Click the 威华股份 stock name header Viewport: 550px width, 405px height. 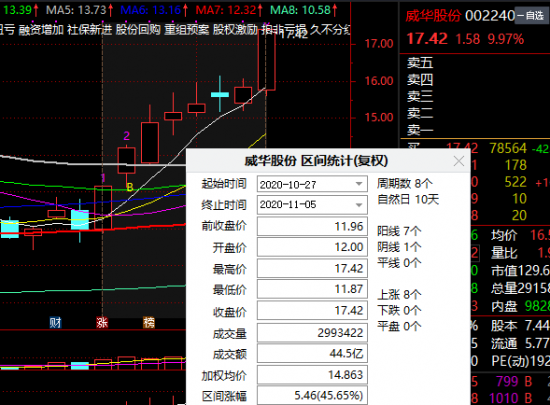[433, 16]
